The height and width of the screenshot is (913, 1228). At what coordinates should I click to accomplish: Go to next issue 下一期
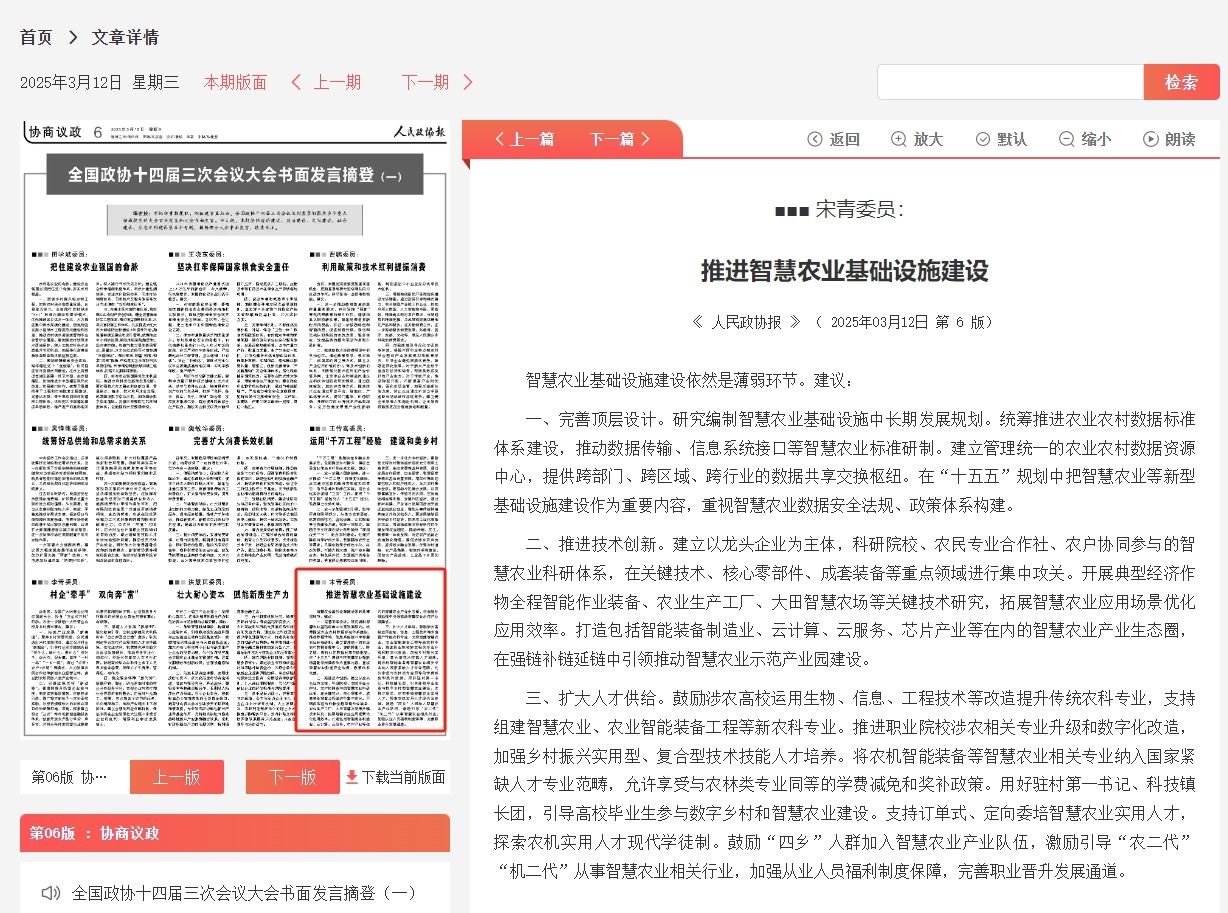pos(437,82)
